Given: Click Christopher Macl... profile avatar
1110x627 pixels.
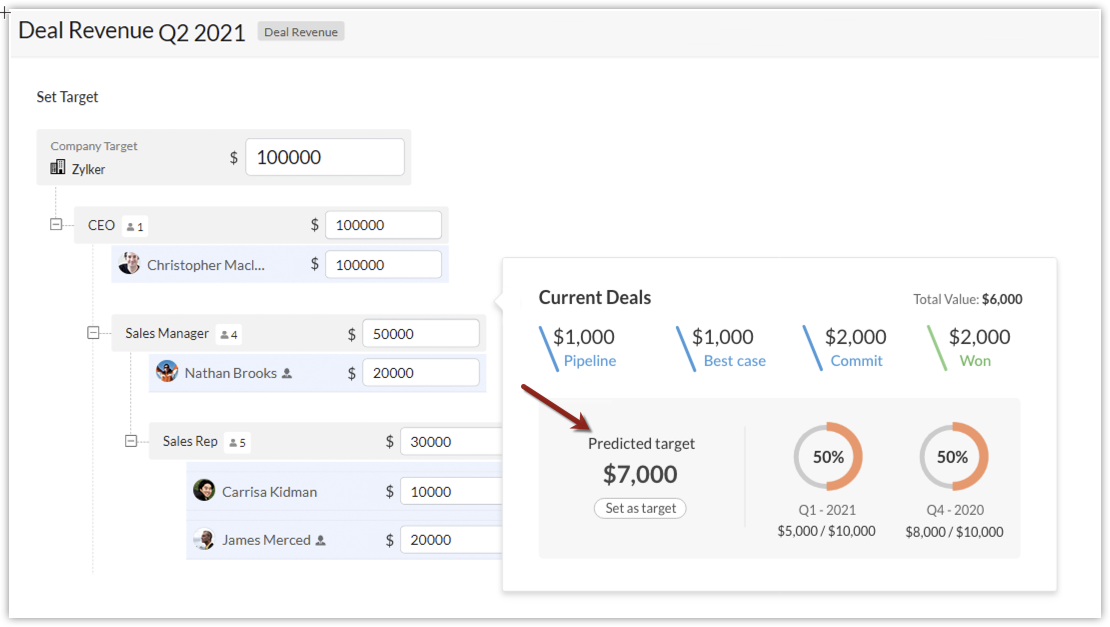Looking at the screenshot, I should (129, 264).
